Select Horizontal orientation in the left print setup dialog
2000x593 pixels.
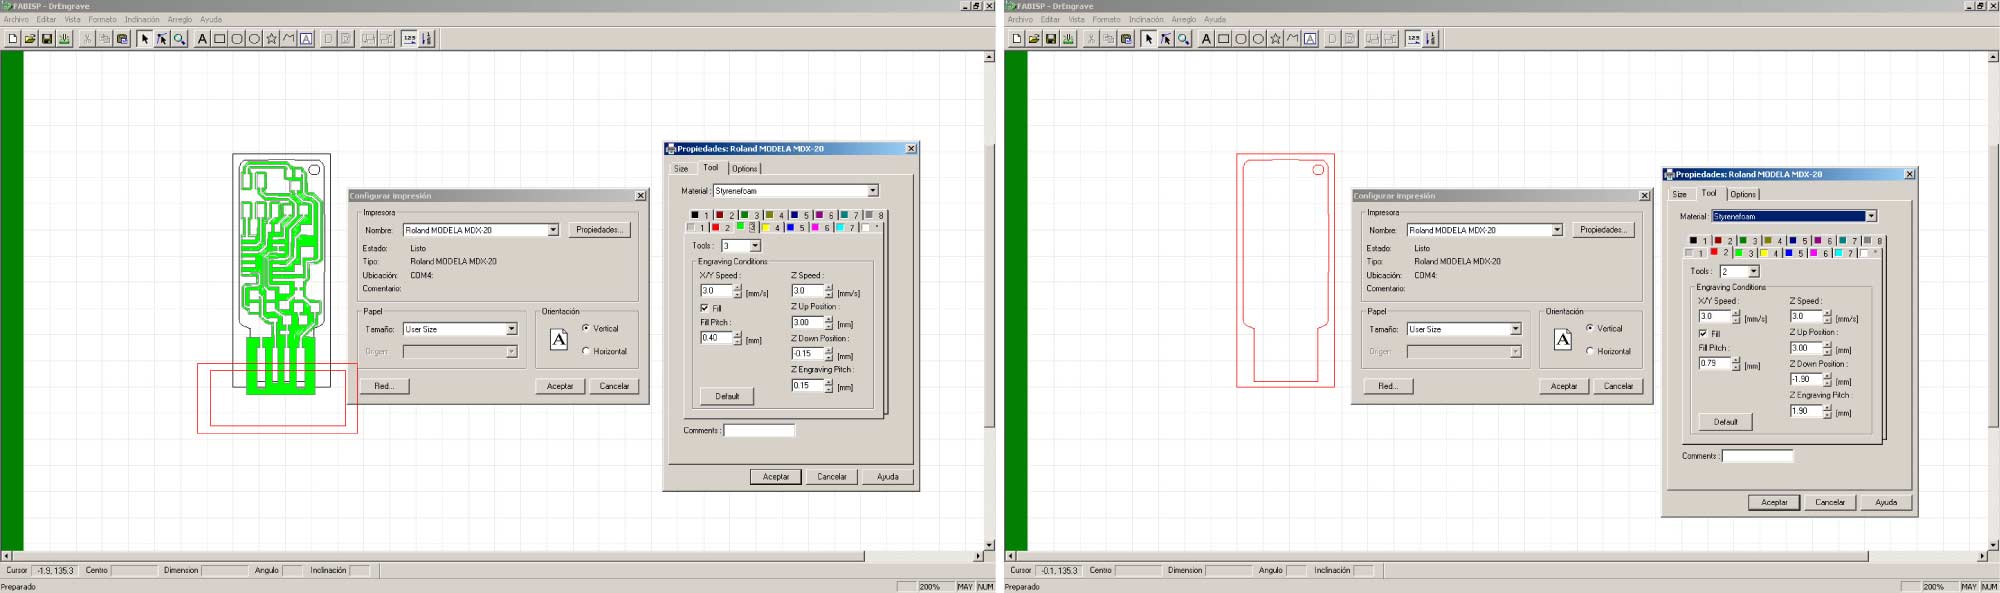585,351
